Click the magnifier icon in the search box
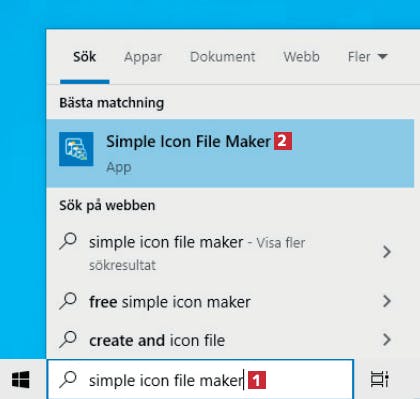The width and height of the screenshot is (420, 399). click(x=68, y=380)
